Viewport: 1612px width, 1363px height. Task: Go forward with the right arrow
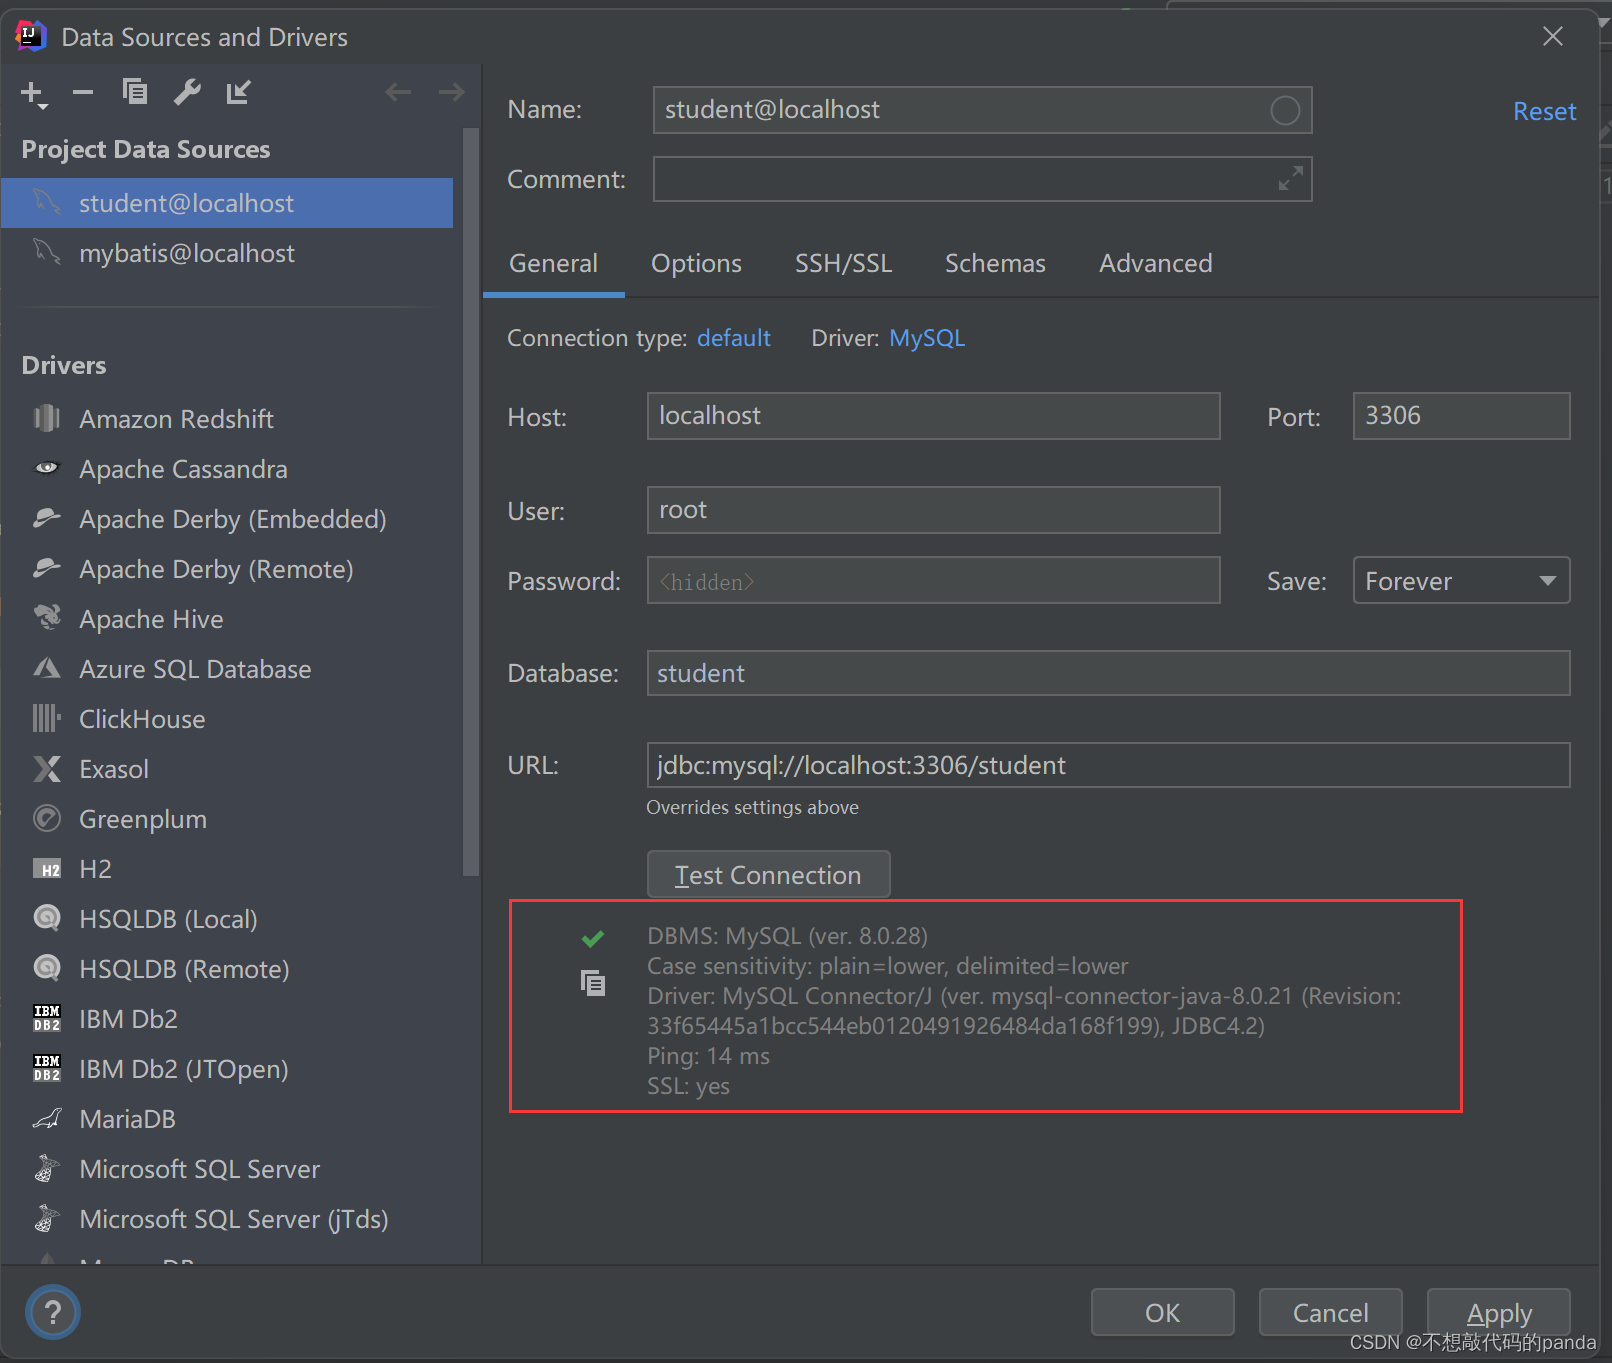[x=452, y=93]
